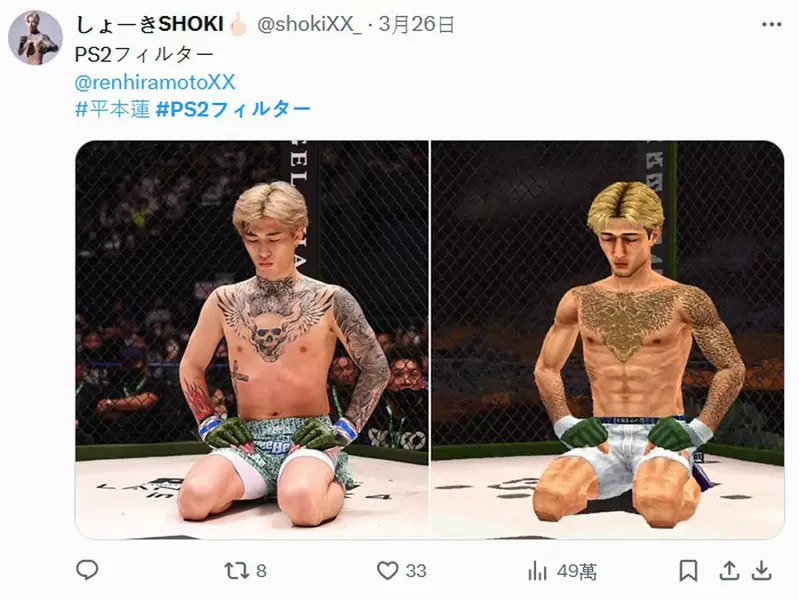Screen dimensions: 799x601
Task: Click the like count 33
Action: [x=416, y=571]
